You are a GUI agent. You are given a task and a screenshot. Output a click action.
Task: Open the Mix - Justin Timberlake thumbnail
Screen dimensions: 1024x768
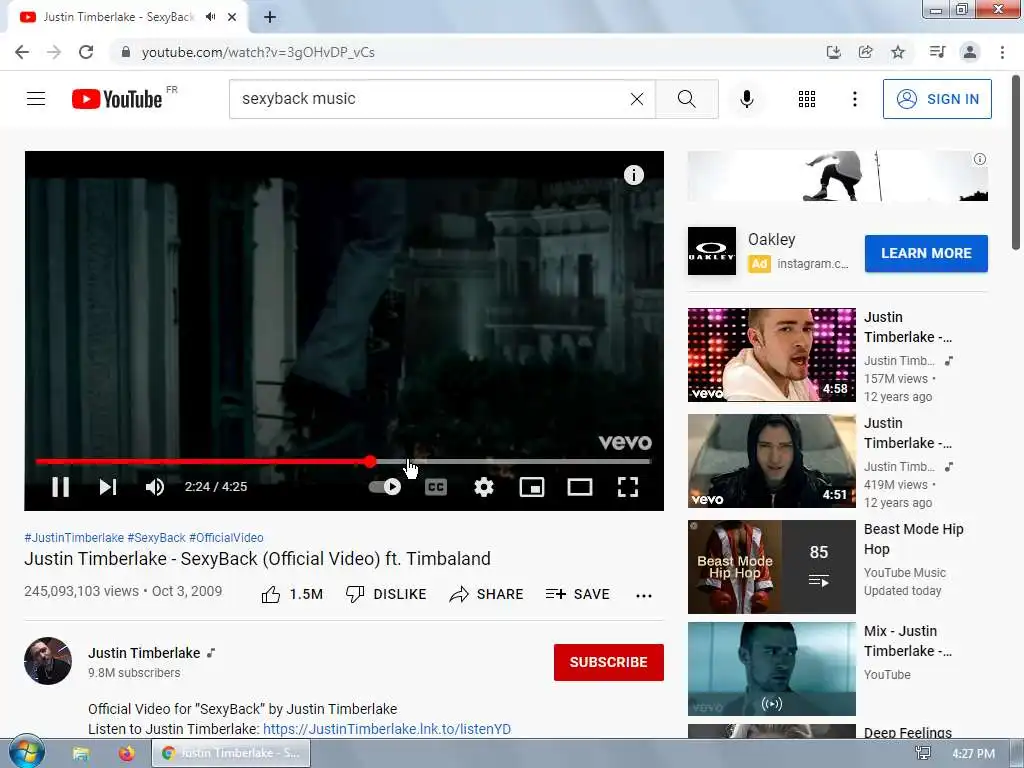771,669
